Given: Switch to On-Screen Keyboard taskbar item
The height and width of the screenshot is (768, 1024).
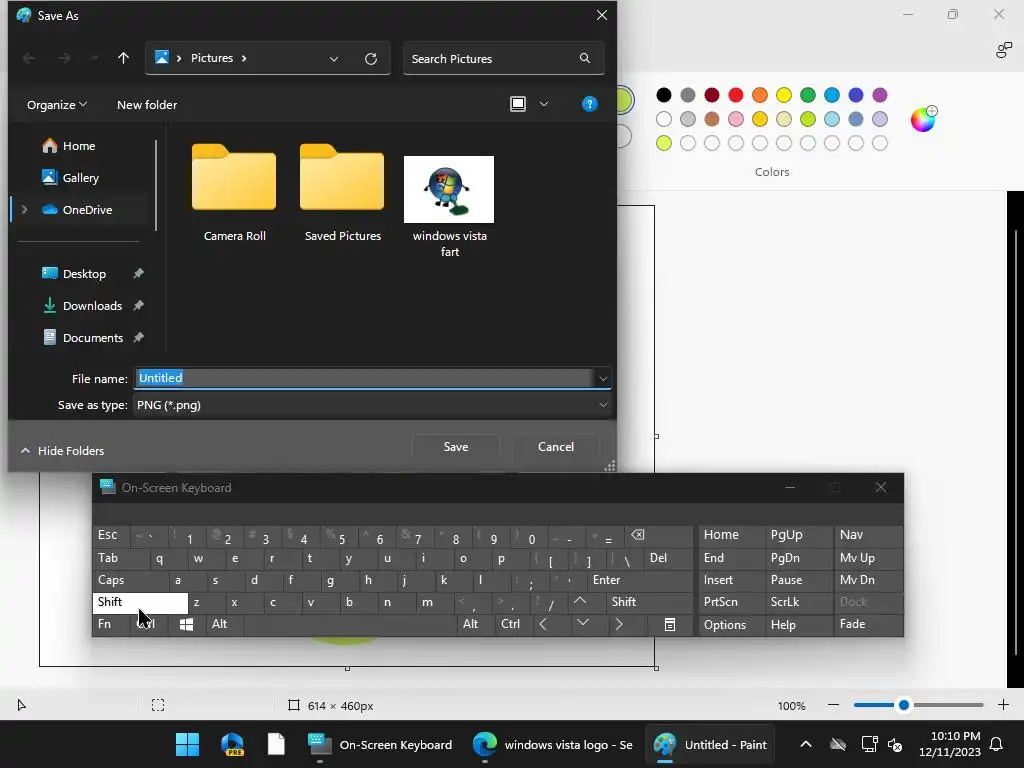Looking at the screenshot, I should coord(381,744).
